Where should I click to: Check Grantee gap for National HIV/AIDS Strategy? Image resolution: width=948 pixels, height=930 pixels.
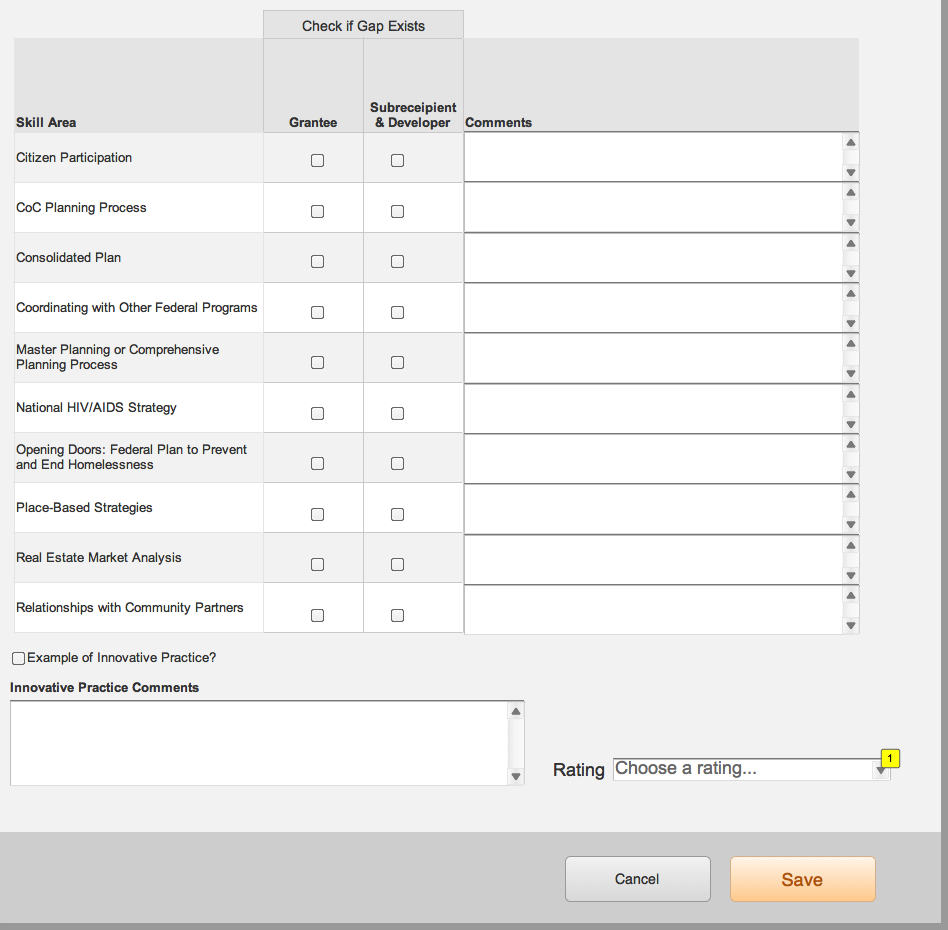coord(318,413)
